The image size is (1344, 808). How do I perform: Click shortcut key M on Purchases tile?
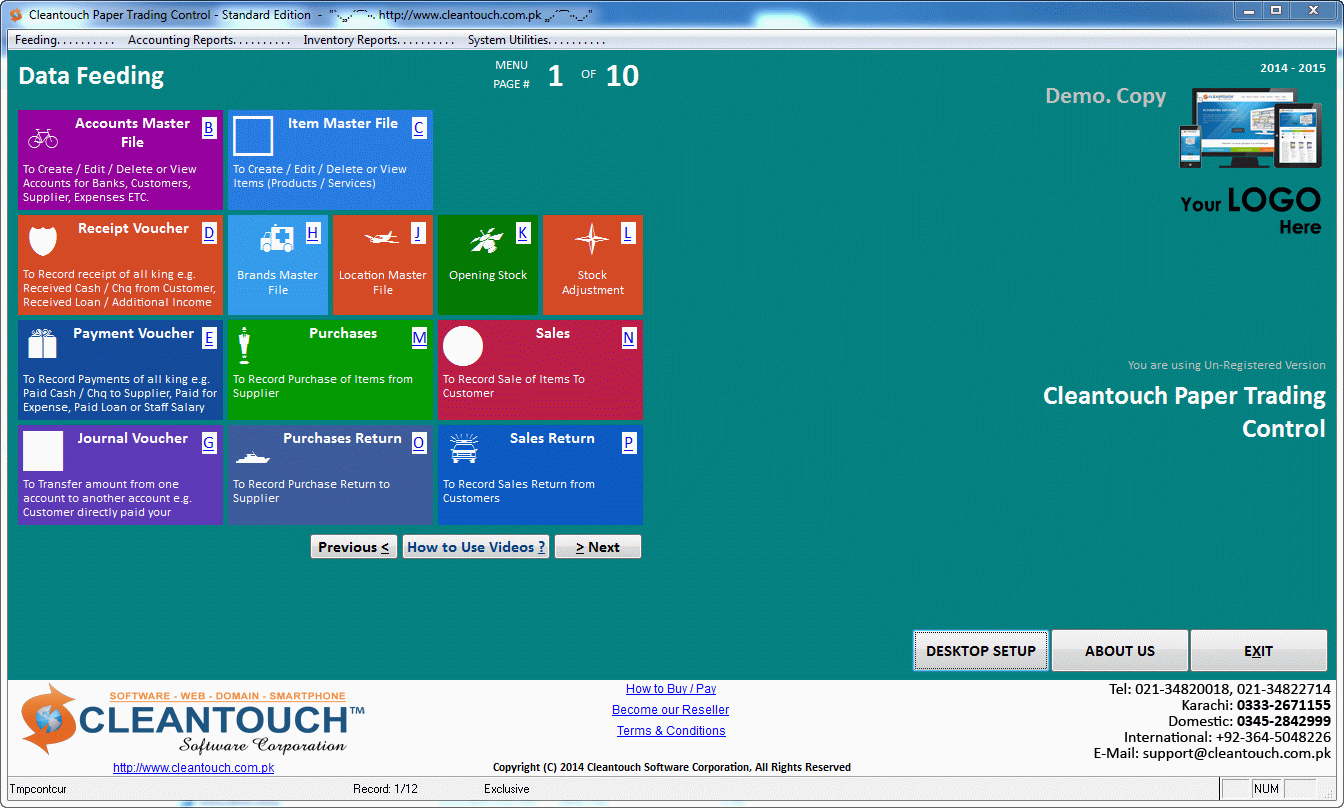click(419, 338)
